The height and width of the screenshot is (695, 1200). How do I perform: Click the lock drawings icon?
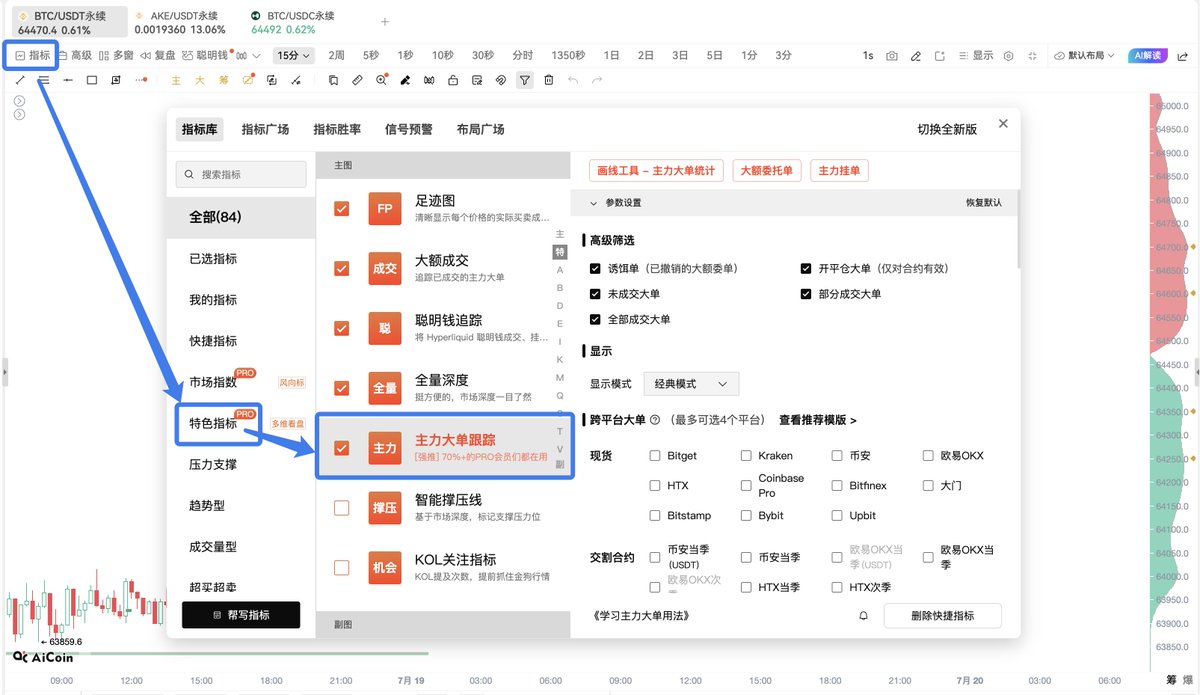coord(452,80)
